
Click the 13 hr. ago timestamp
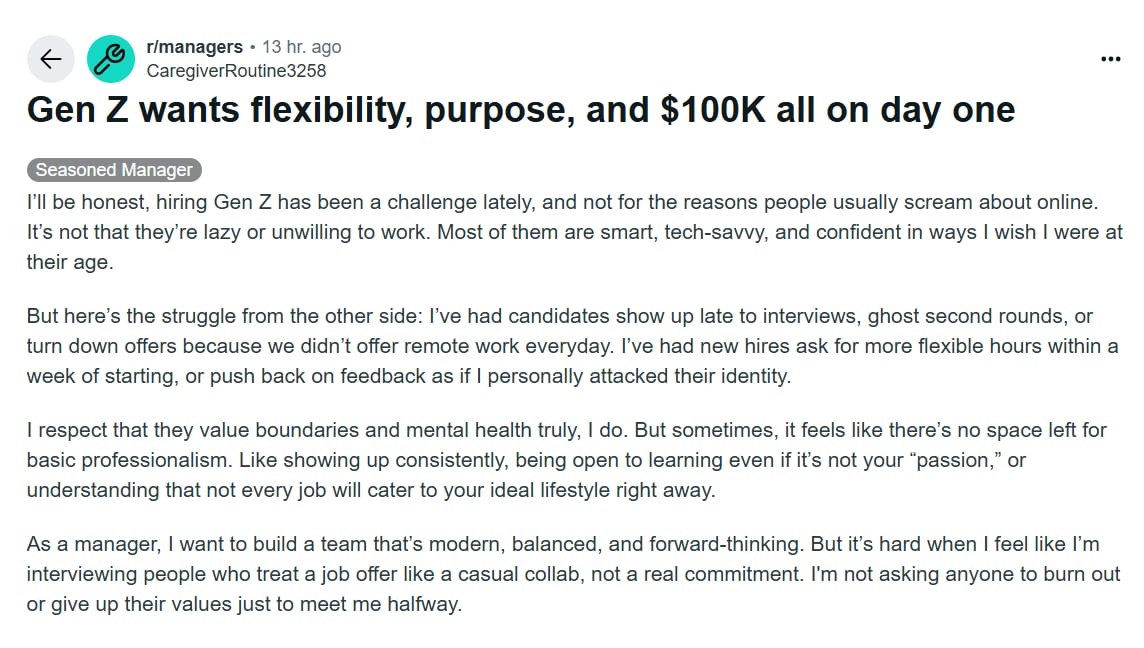point(301,47)
